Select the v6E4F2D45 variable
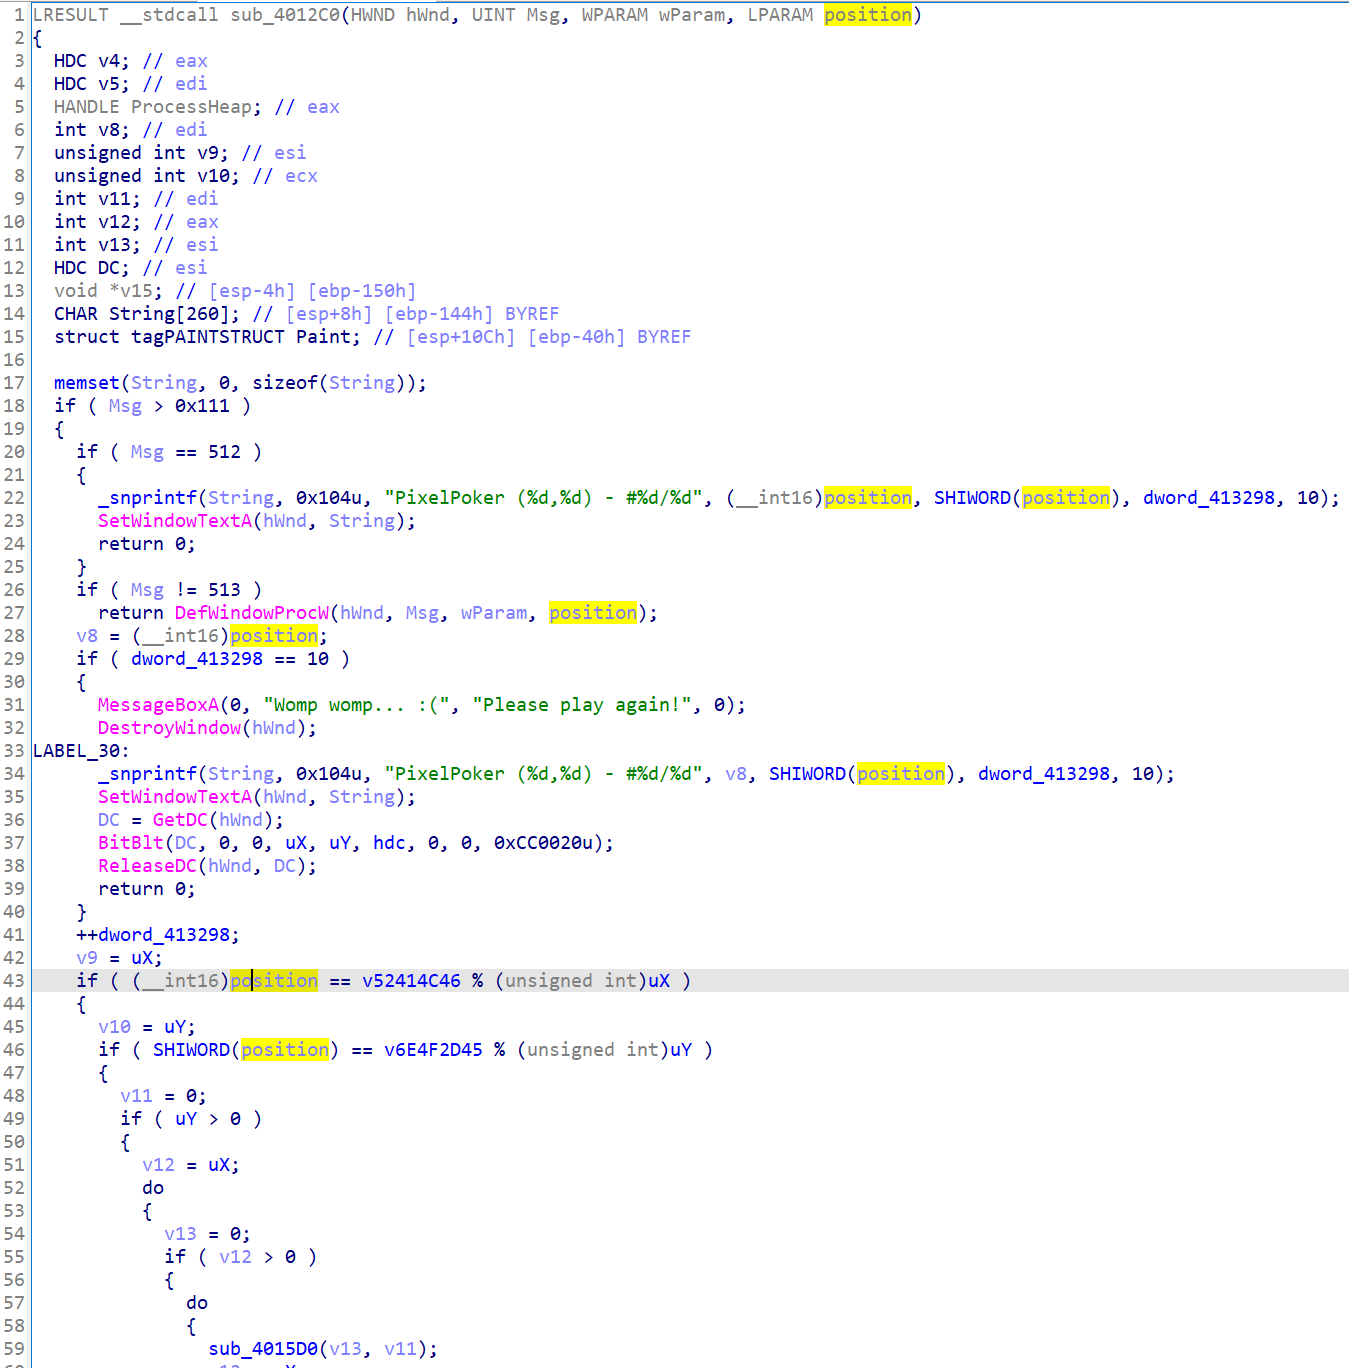Screen dimensions: 1349x1368 click(x=433, y=1050)
